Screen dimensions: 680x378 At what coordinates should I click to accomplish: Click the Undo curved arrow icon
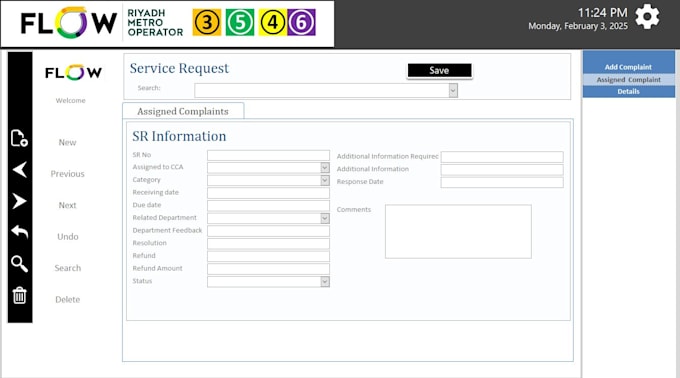tap(20, 232)
